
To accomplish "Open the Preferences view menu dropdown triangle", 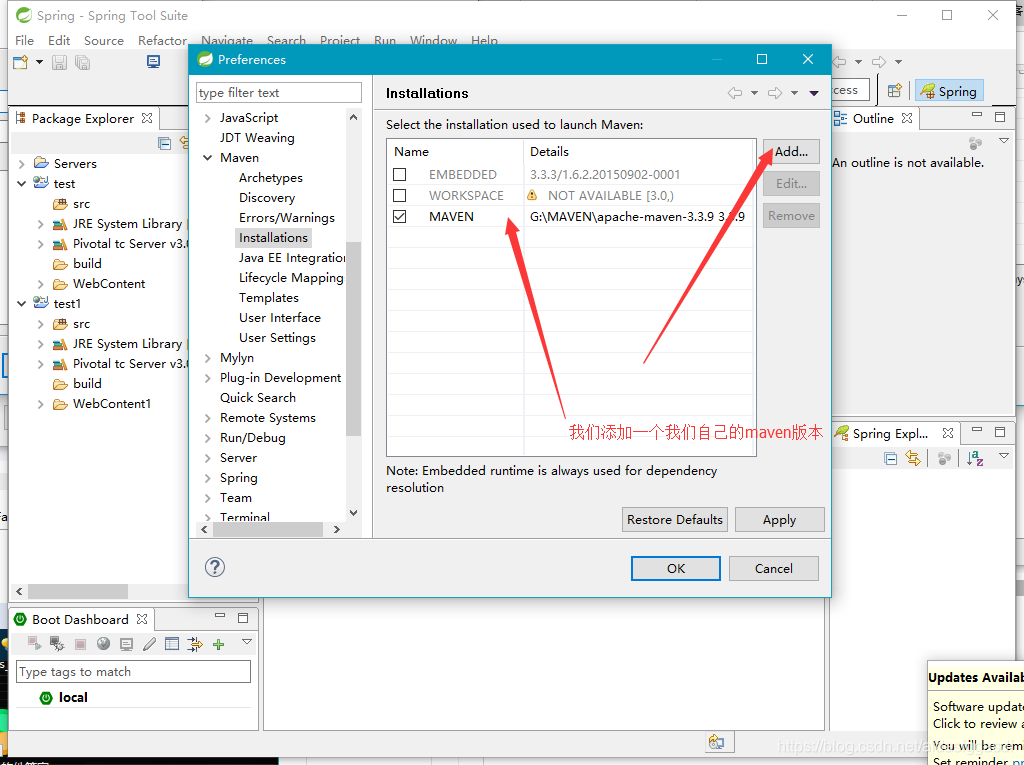I will click(814, 93).
